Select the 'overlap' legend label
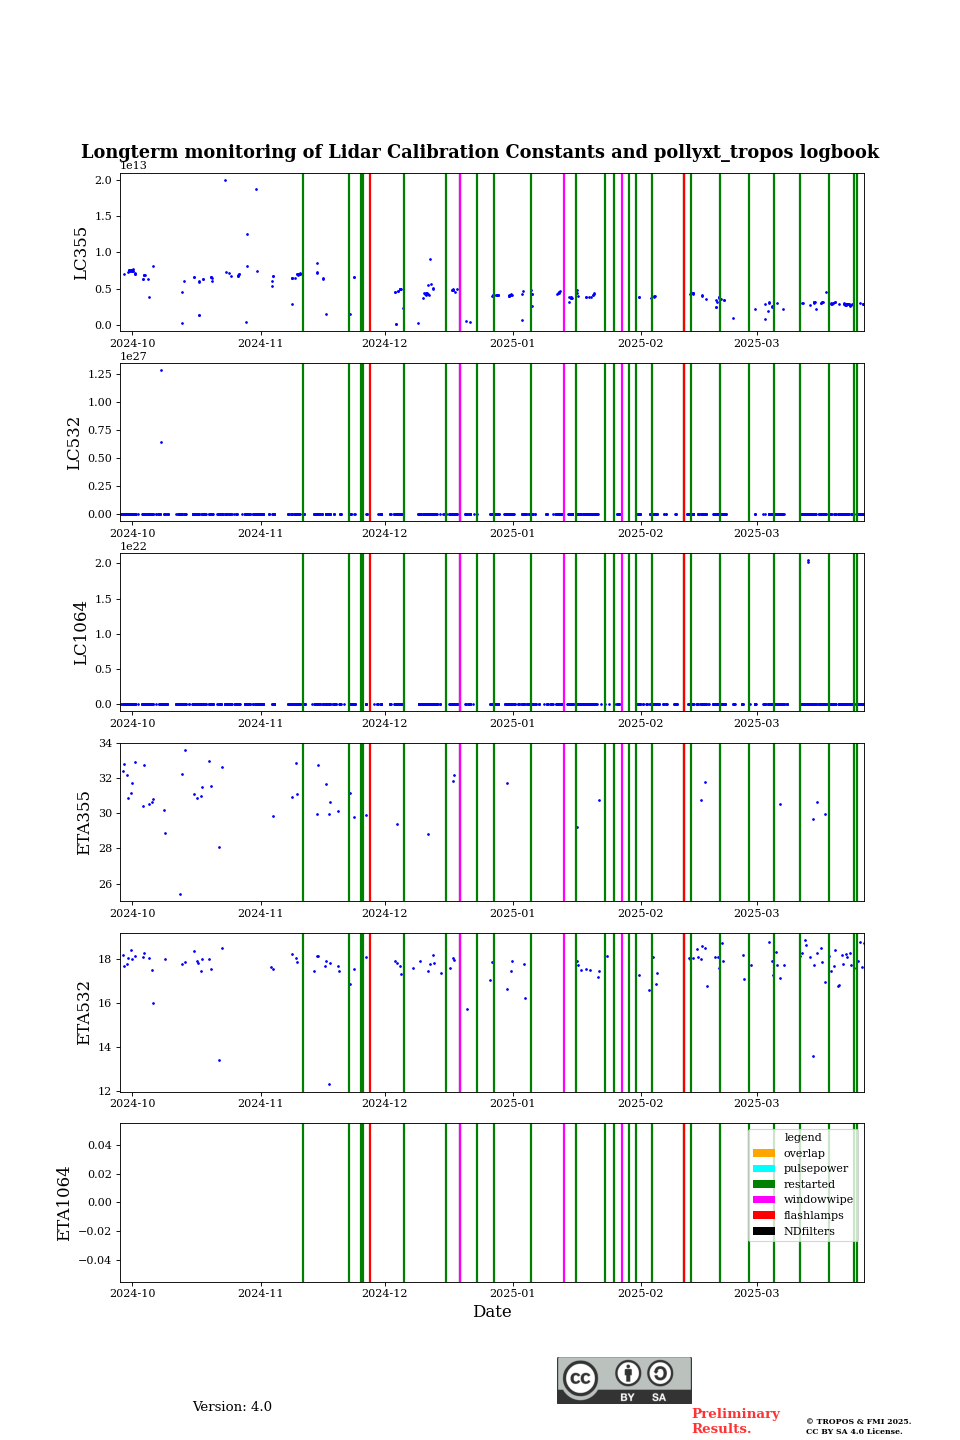Image resolution: width=960 pixels, height=1440 pixels. tap(804, 1153)
